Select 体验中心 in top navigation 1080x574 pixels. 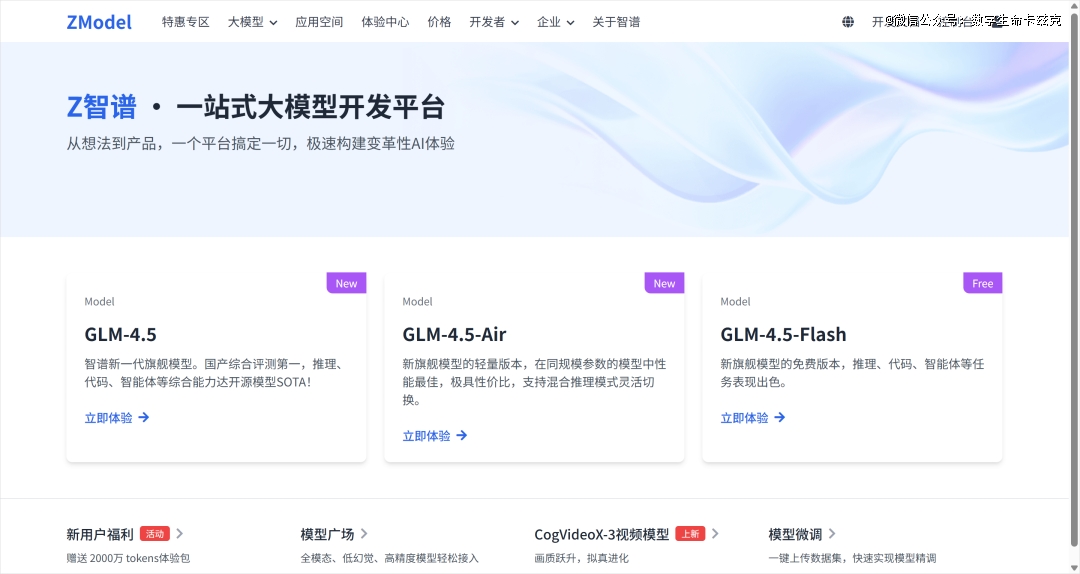click(385, 22)
